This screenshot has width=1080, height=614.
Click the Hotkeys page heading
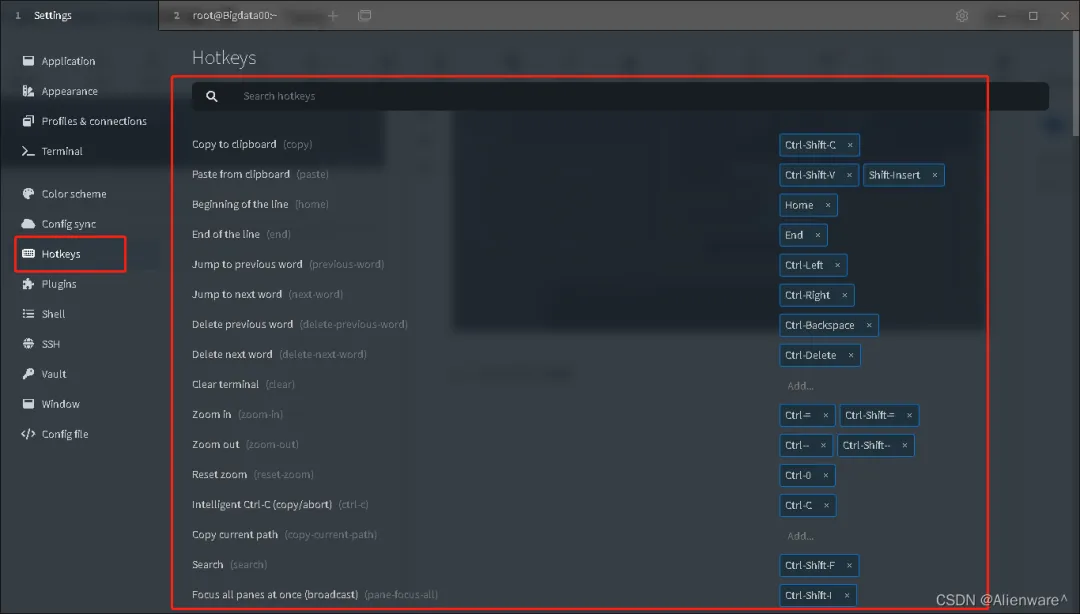(x=224, y=57)
